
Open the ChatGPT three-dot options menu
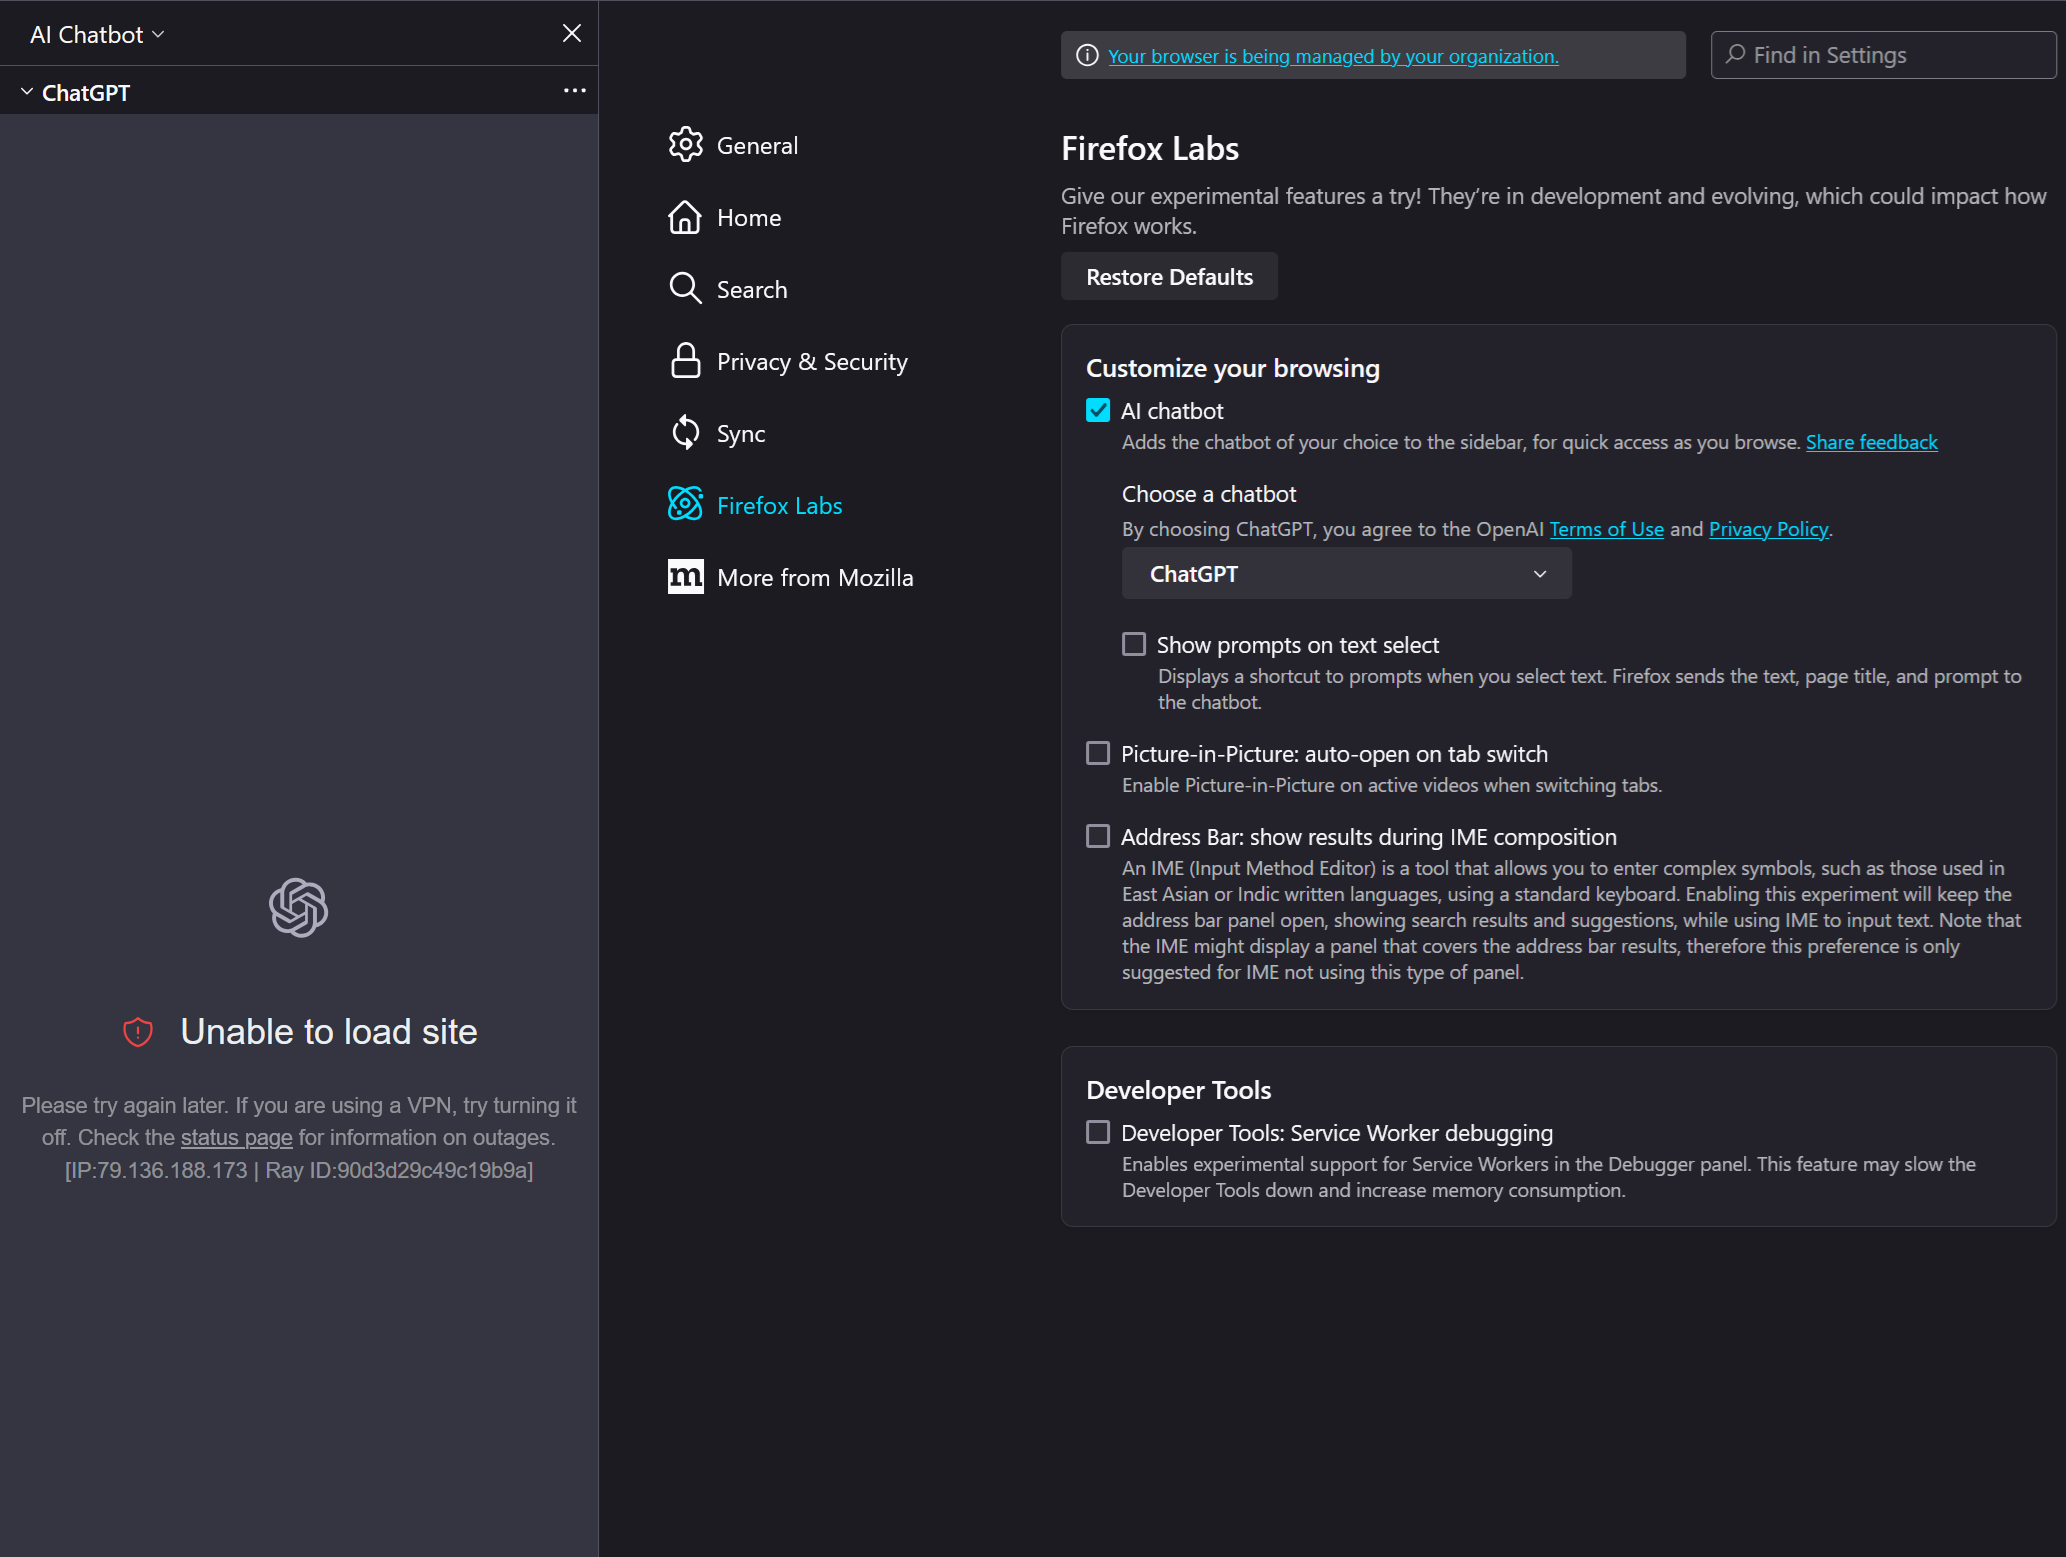point(574,91)
